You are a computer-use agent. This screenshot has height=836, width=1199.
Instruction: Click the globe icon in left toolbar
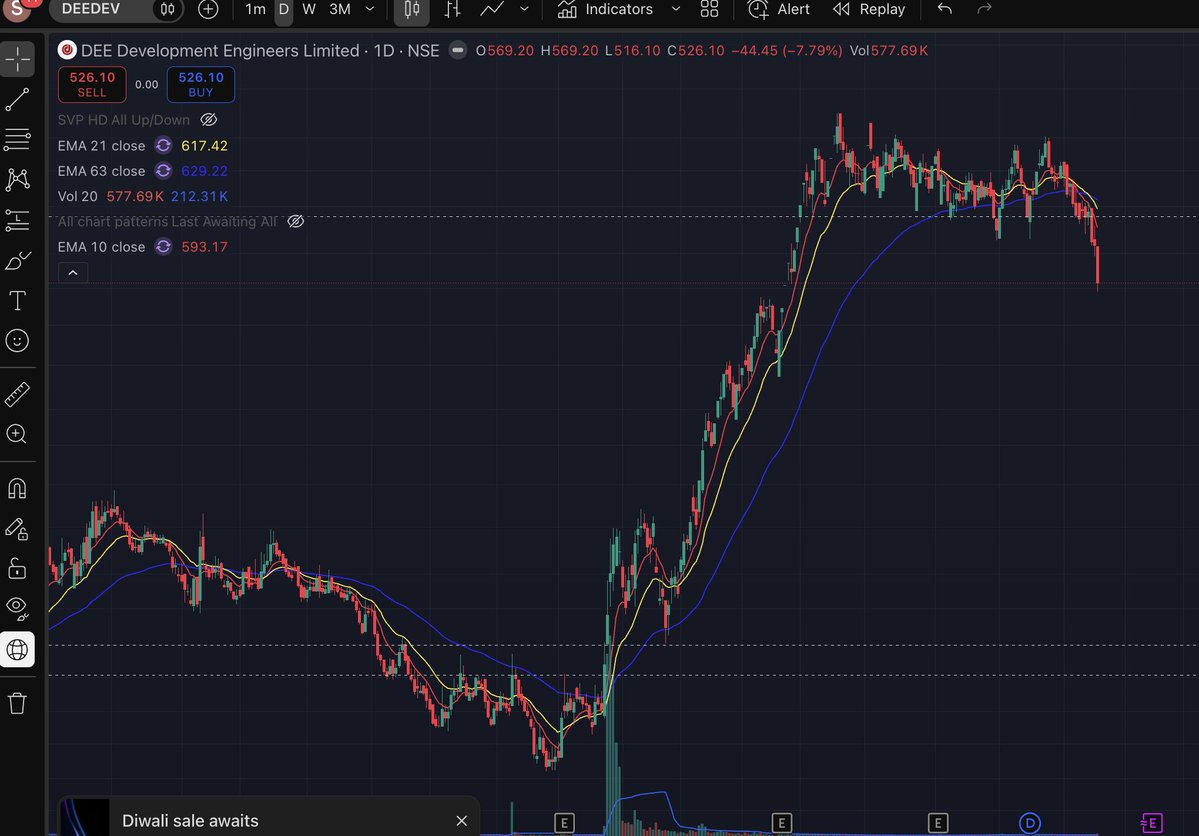(x=18, y=649)
